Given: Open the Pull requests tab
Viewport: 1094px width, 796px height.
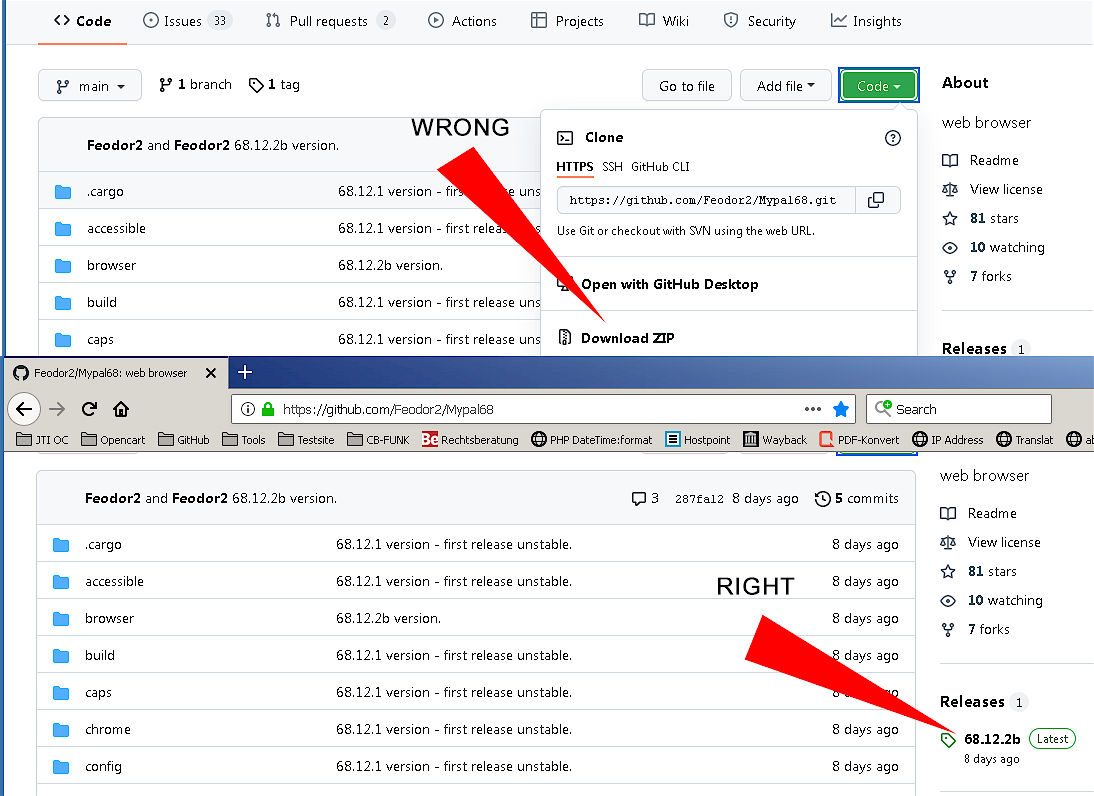Looking at the screenshot, I should coord(329,21).
